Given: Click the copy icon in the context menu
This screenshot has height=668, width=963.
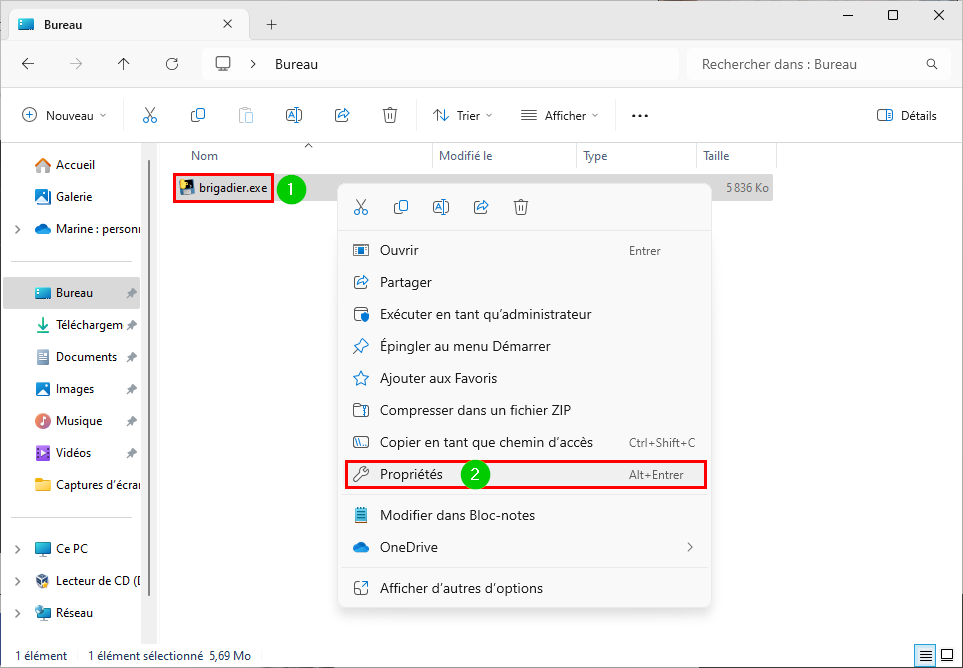Looking at the screenshot, I should click(401, 208).
